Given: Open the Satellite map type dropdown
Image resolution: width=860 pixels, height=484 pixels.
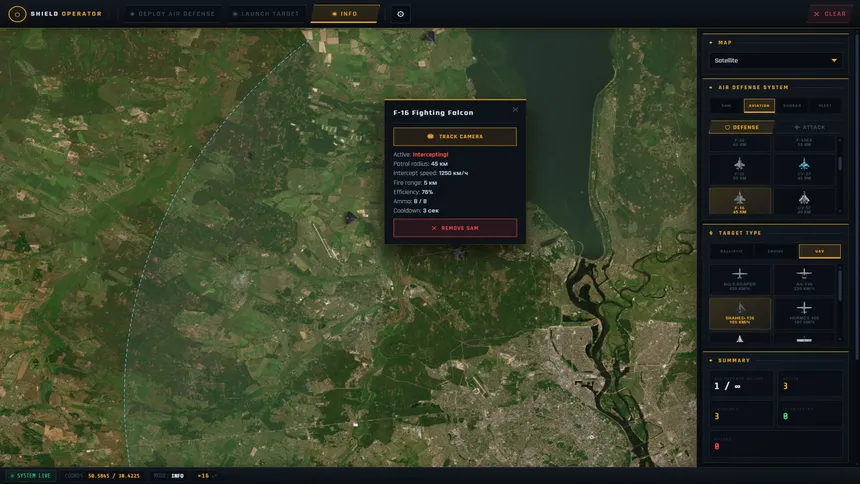Looking at the screenshot, I should pyautogui.click(x=775, y=60).
